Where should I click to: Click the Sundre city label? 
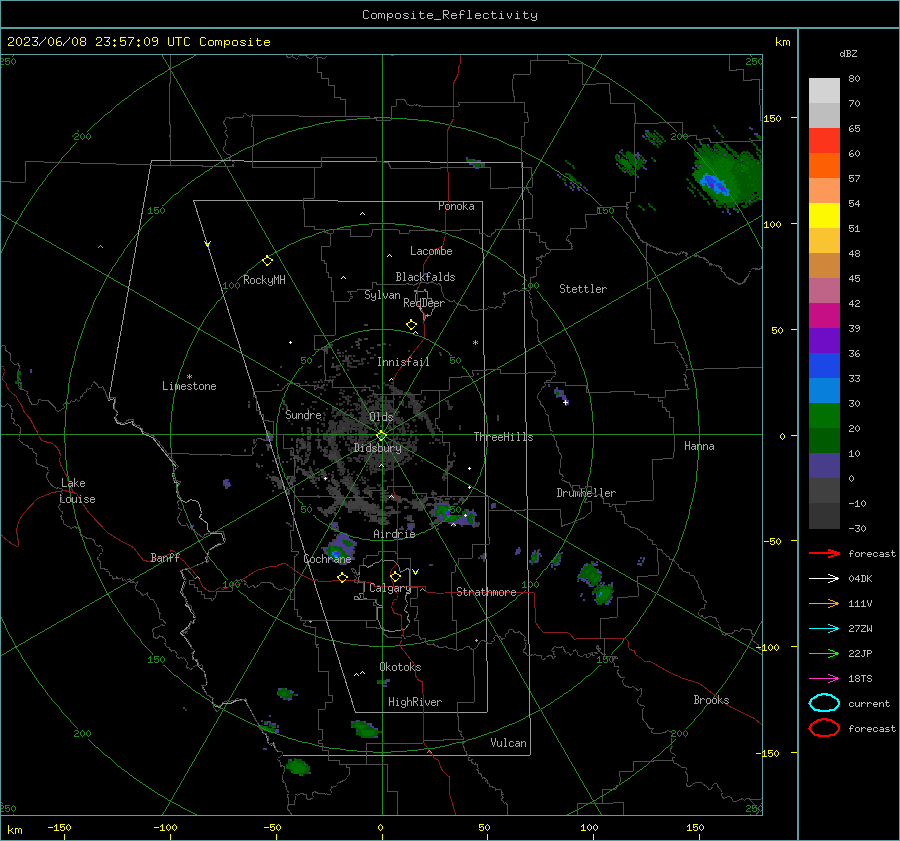point(303,414)
